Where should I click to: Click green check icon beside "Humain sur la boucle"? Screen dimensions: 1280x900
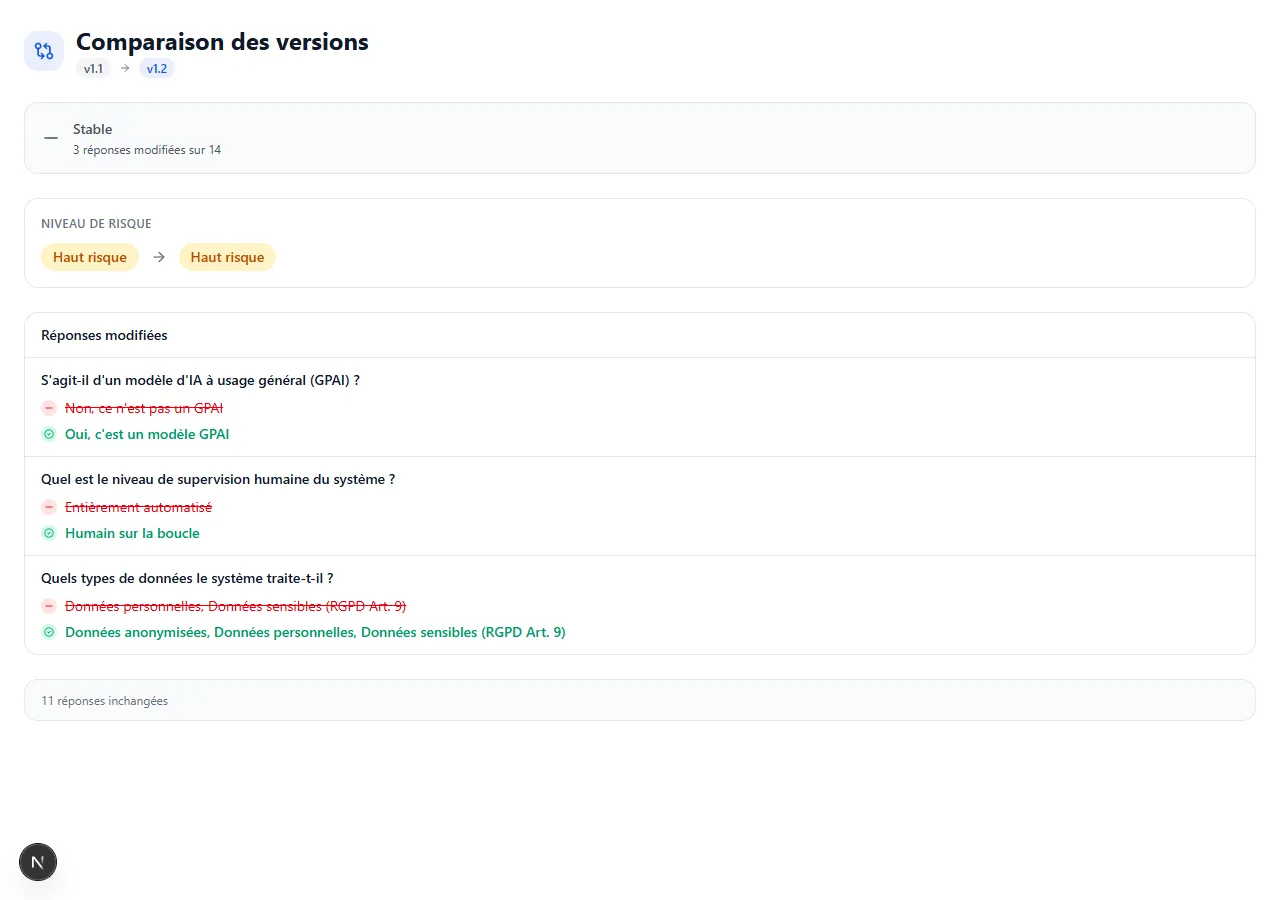coord(49,533)
